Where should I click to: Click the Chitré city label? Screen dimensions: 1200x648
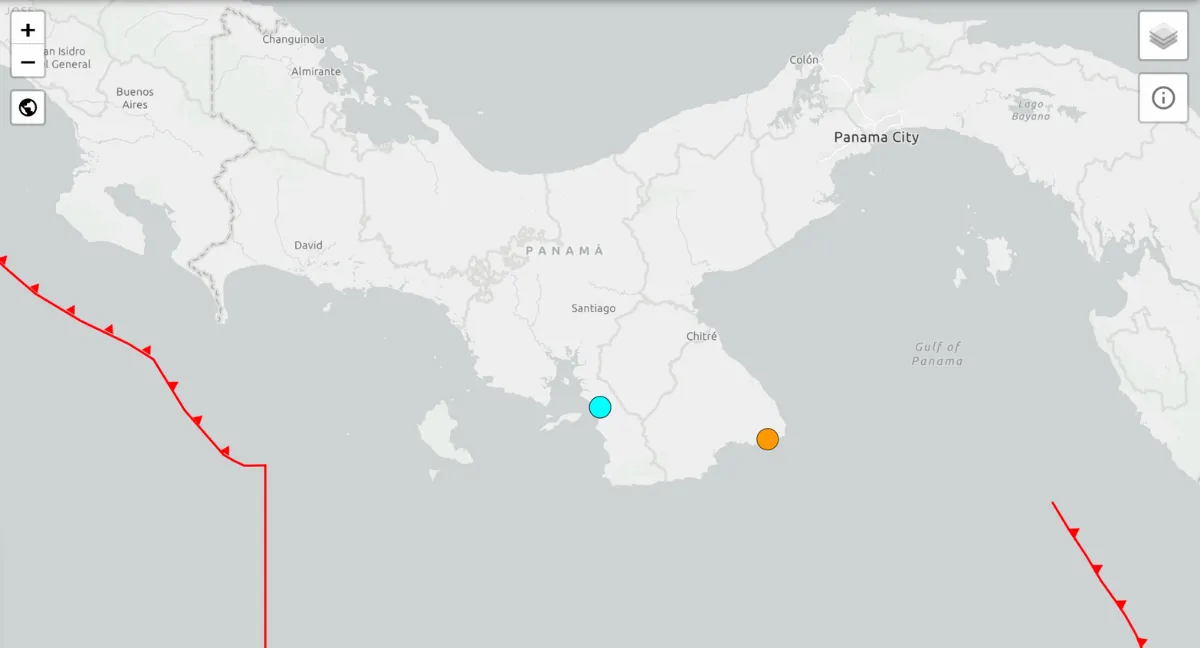click(x=702, y=337)
